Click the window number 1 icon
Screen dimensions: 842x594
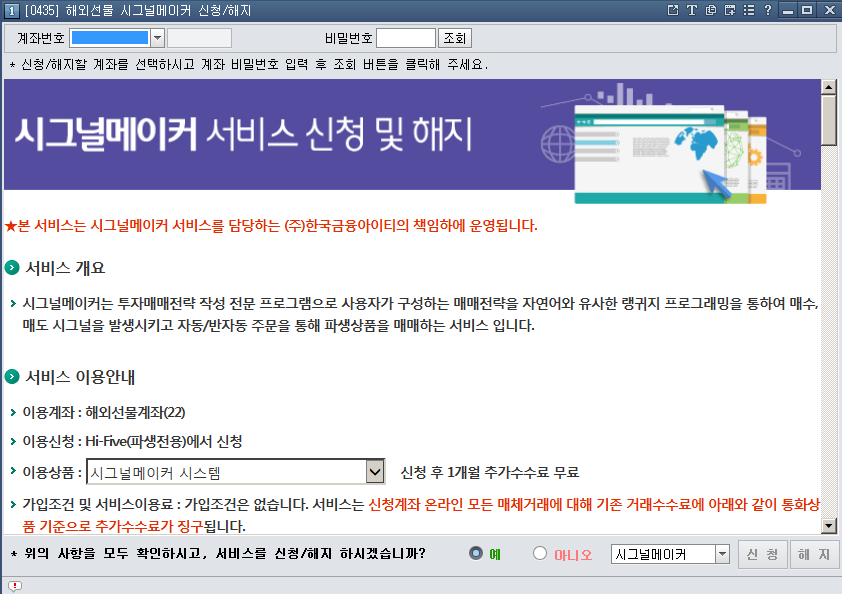point(11,11)
